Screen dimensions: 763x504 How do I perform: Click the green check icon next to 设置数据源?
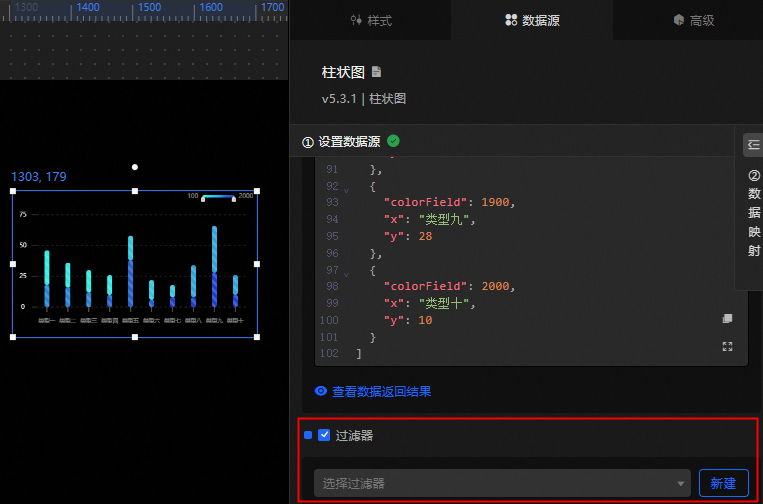(x=393, y=141)
